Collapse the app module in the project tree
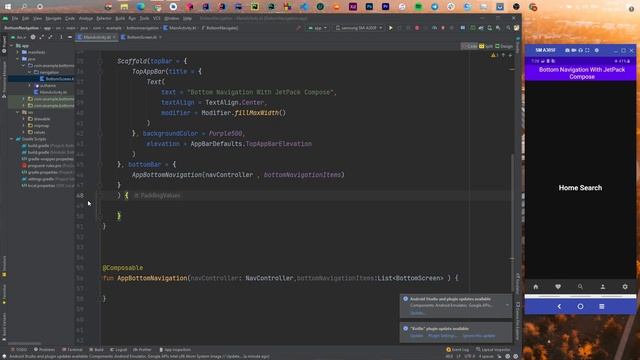This screenshot has height=360, width=640. [12, 46]
